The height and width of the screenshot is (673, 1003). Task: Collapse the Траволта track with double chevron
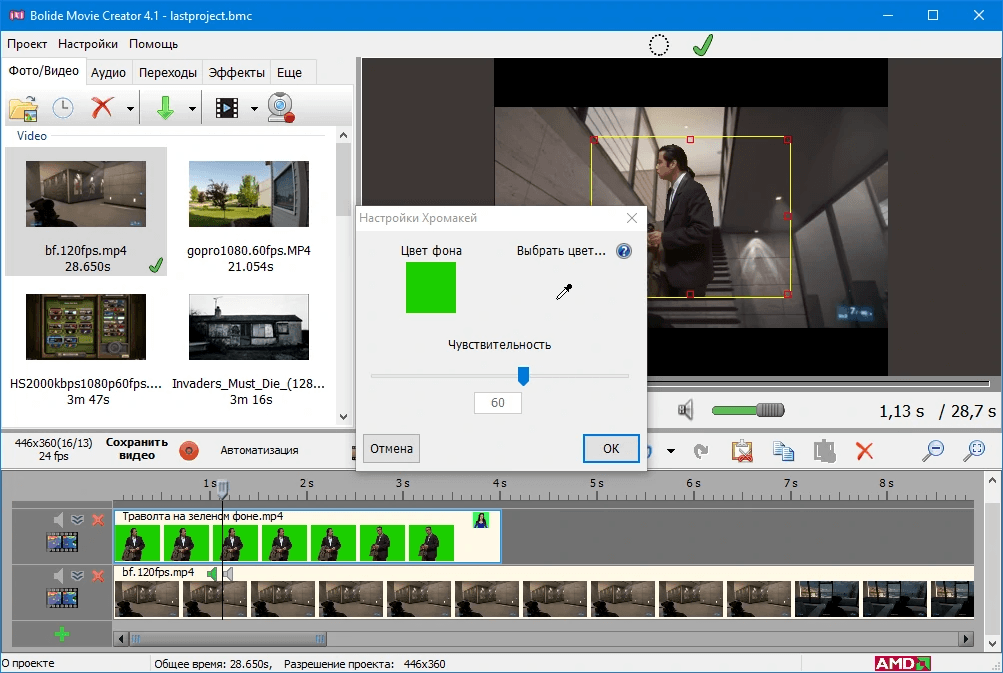point(78,520)
